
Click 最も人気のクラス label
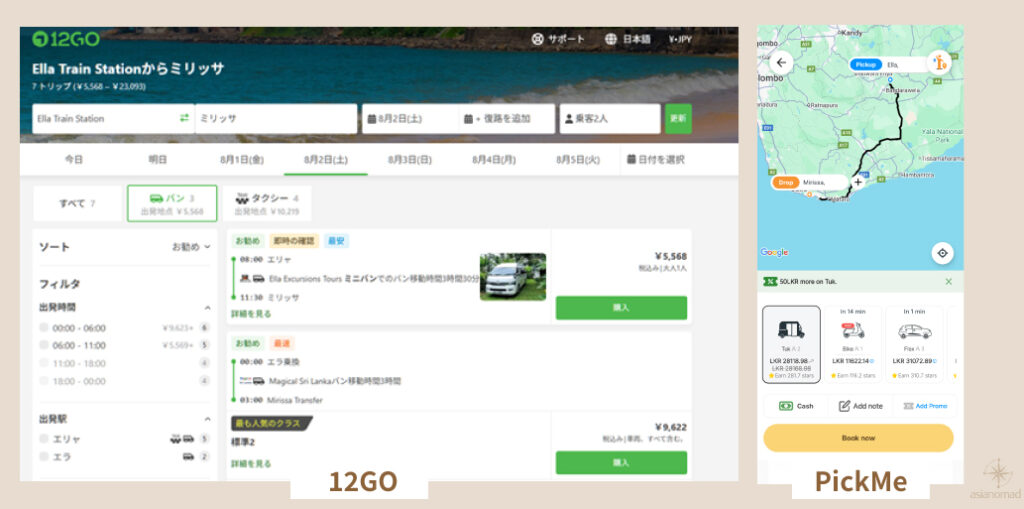(270, 423)
